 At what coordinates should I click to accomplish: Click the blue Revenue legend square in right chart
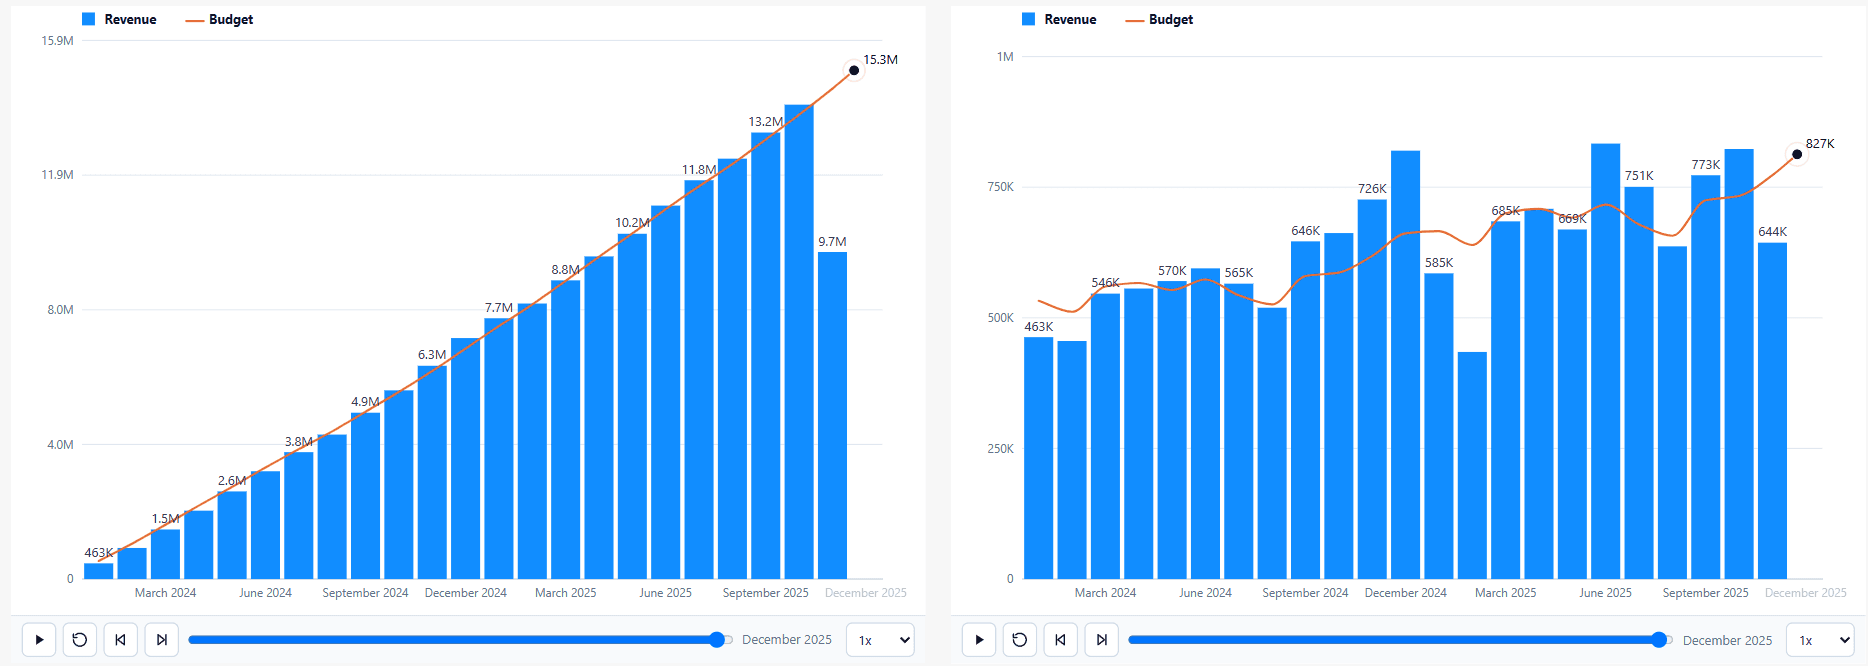click(1028, 19)
